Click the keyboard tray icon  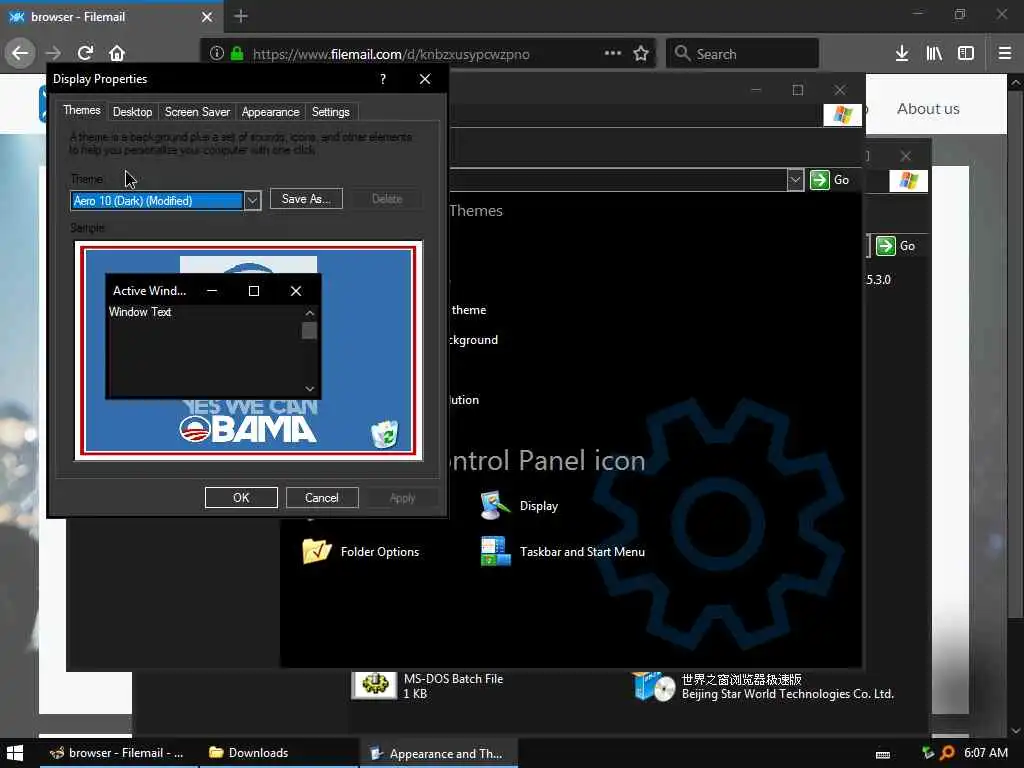883,754
